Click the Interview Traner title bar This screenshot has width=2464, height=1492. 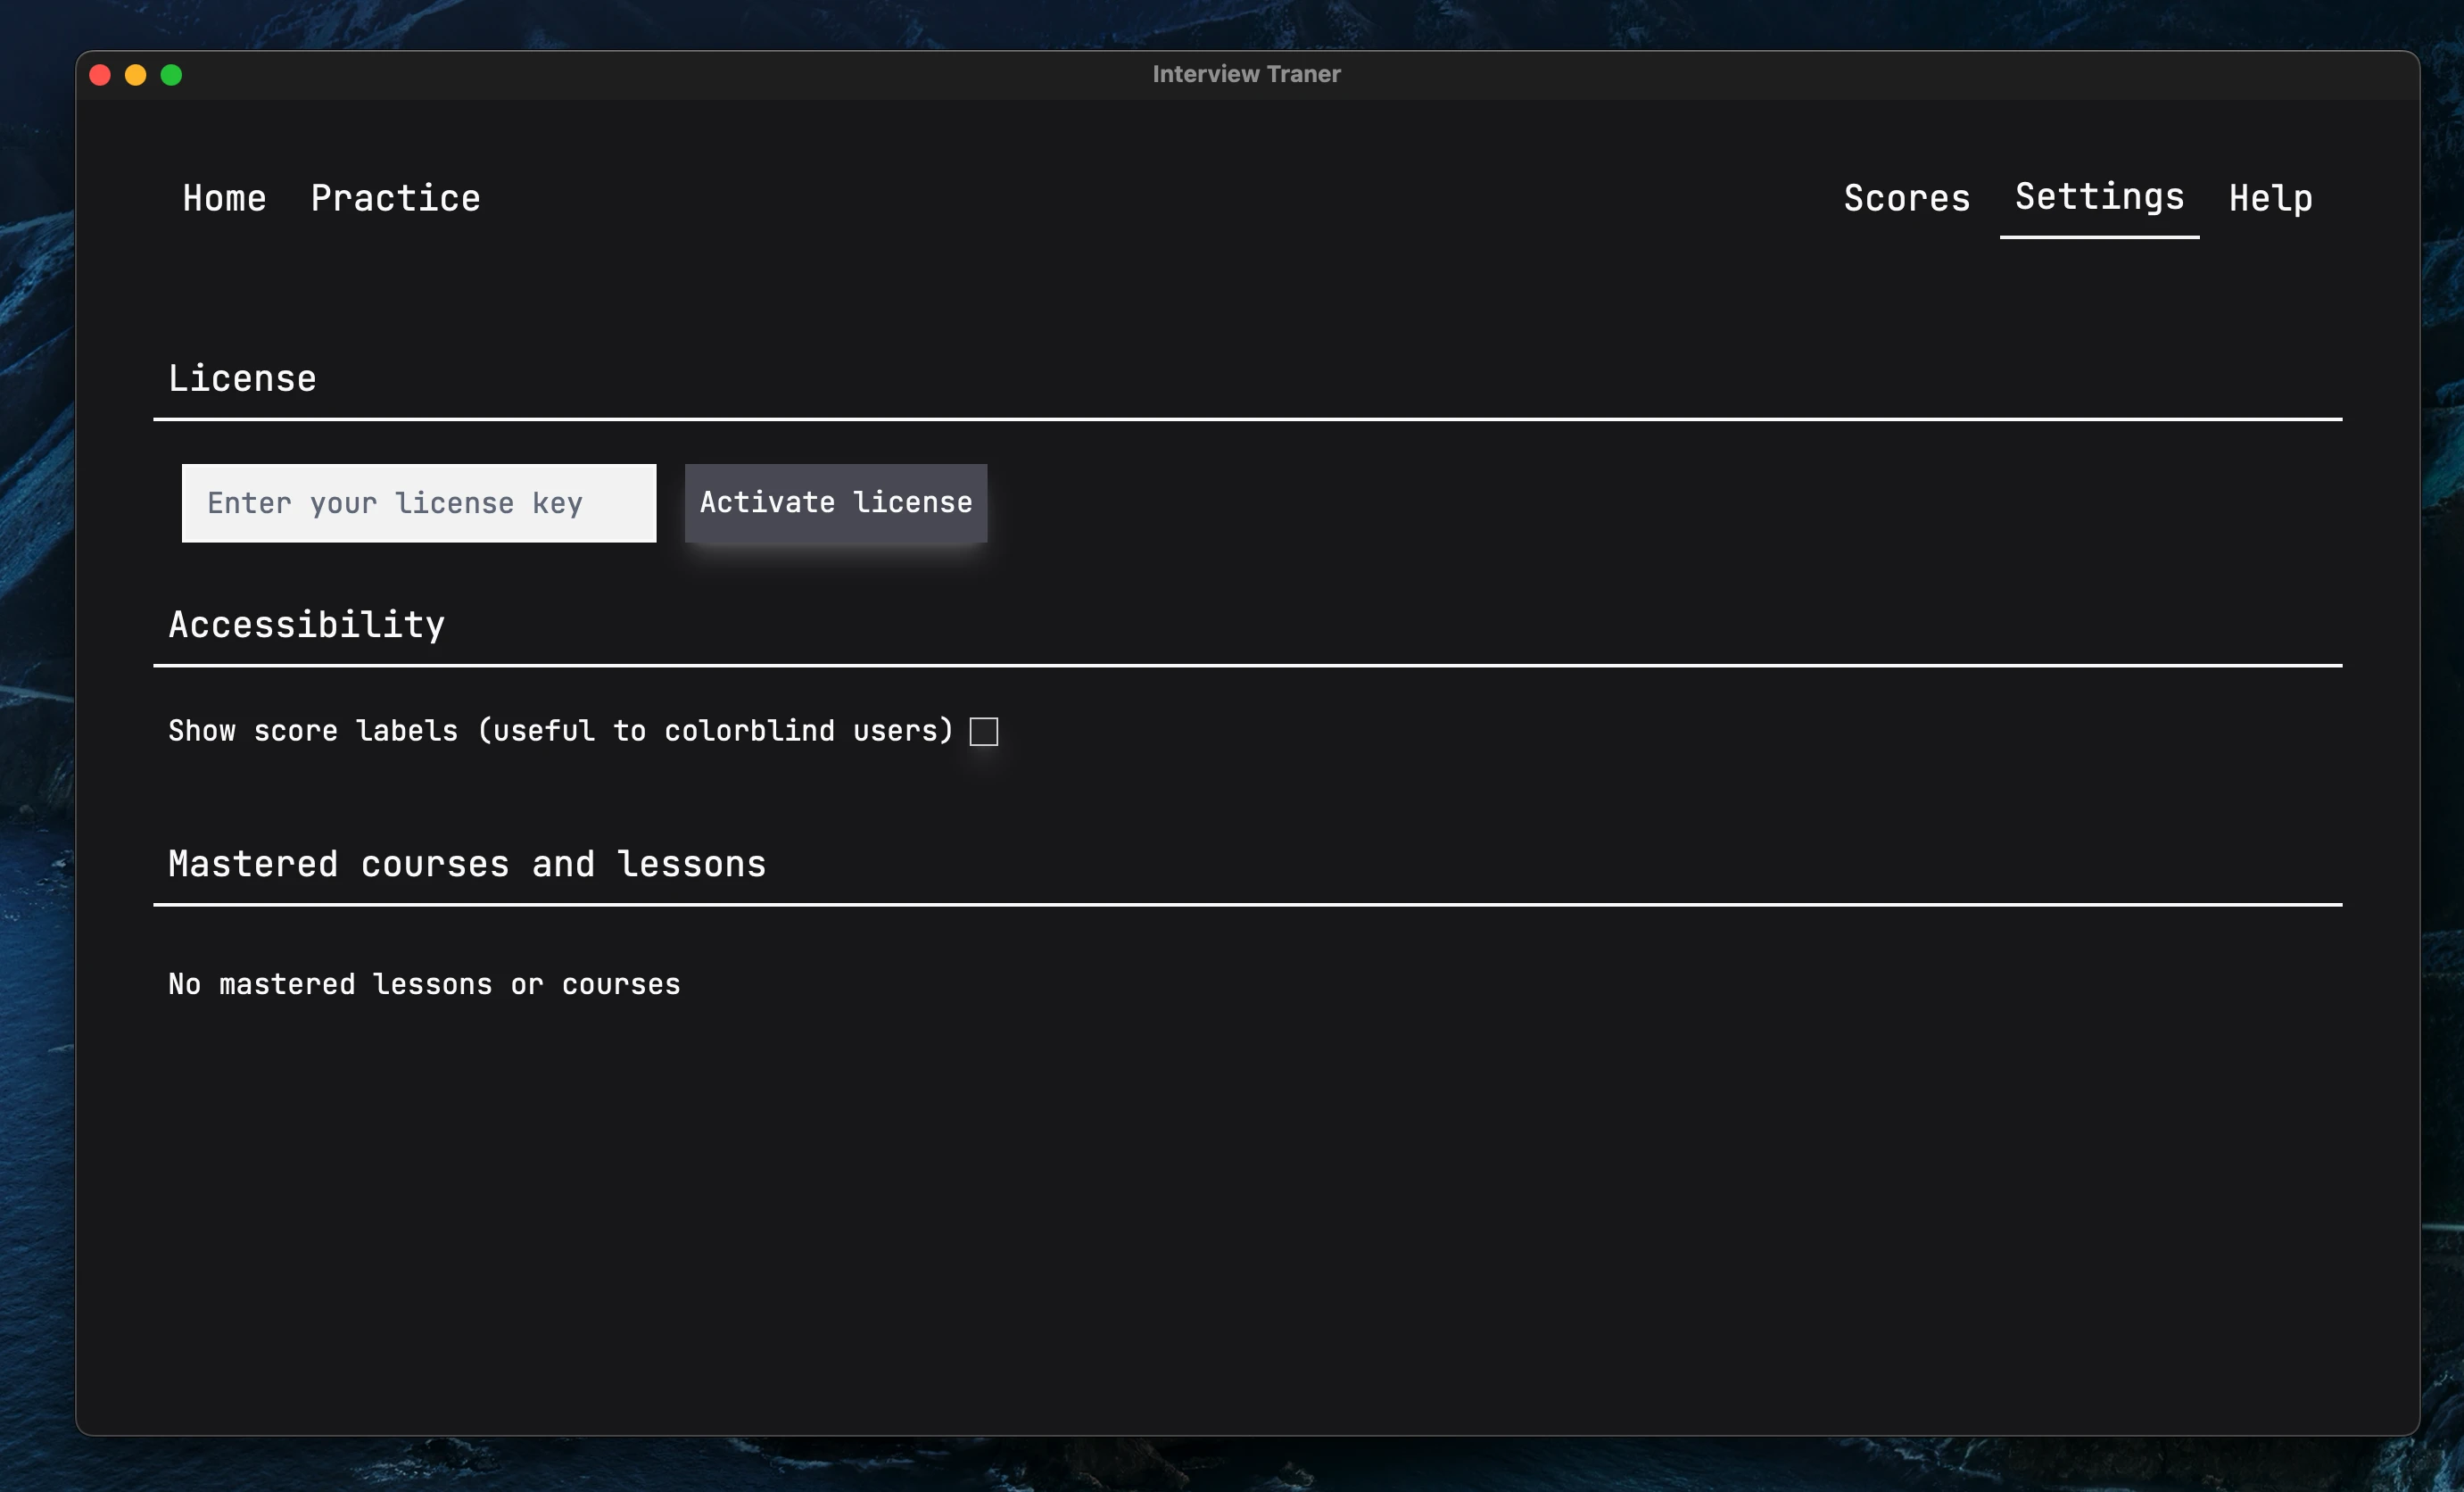pos(1246,73)
